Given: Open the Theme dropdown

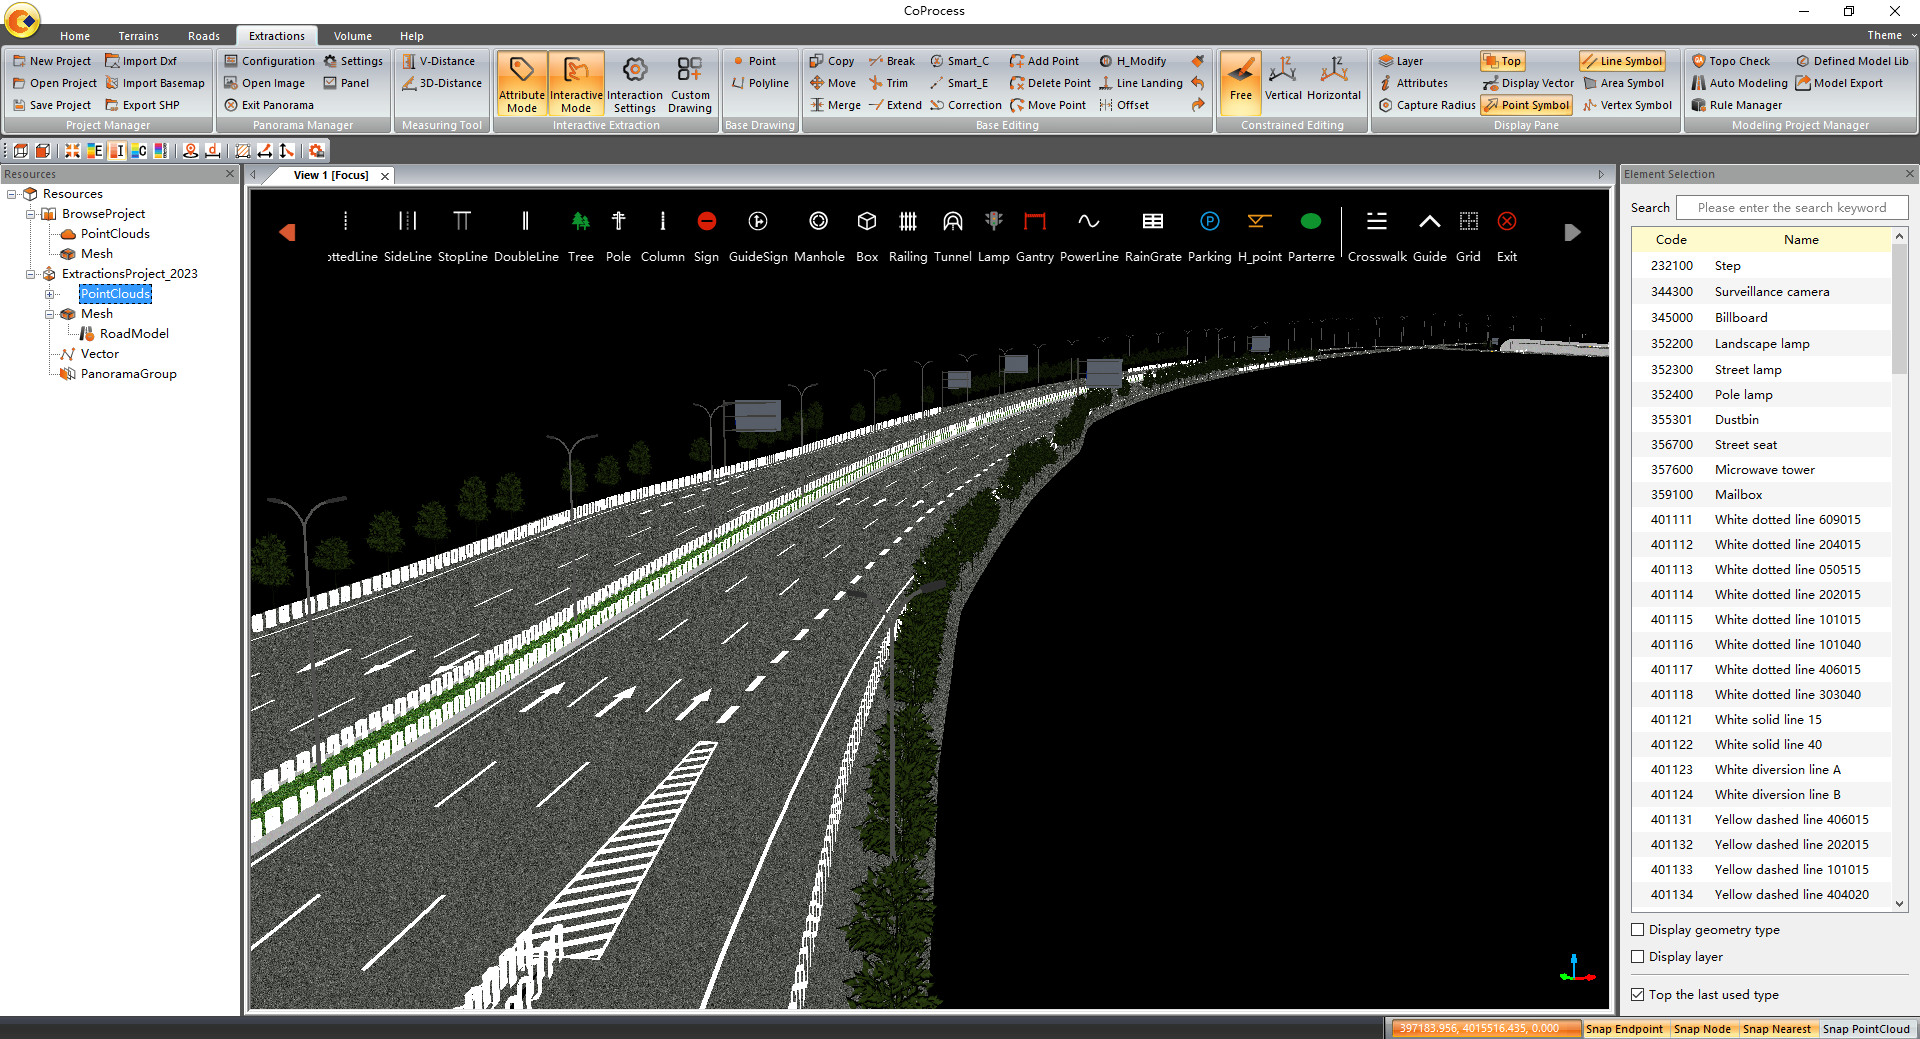Looking at the screenshot, I should (1887, 35).
